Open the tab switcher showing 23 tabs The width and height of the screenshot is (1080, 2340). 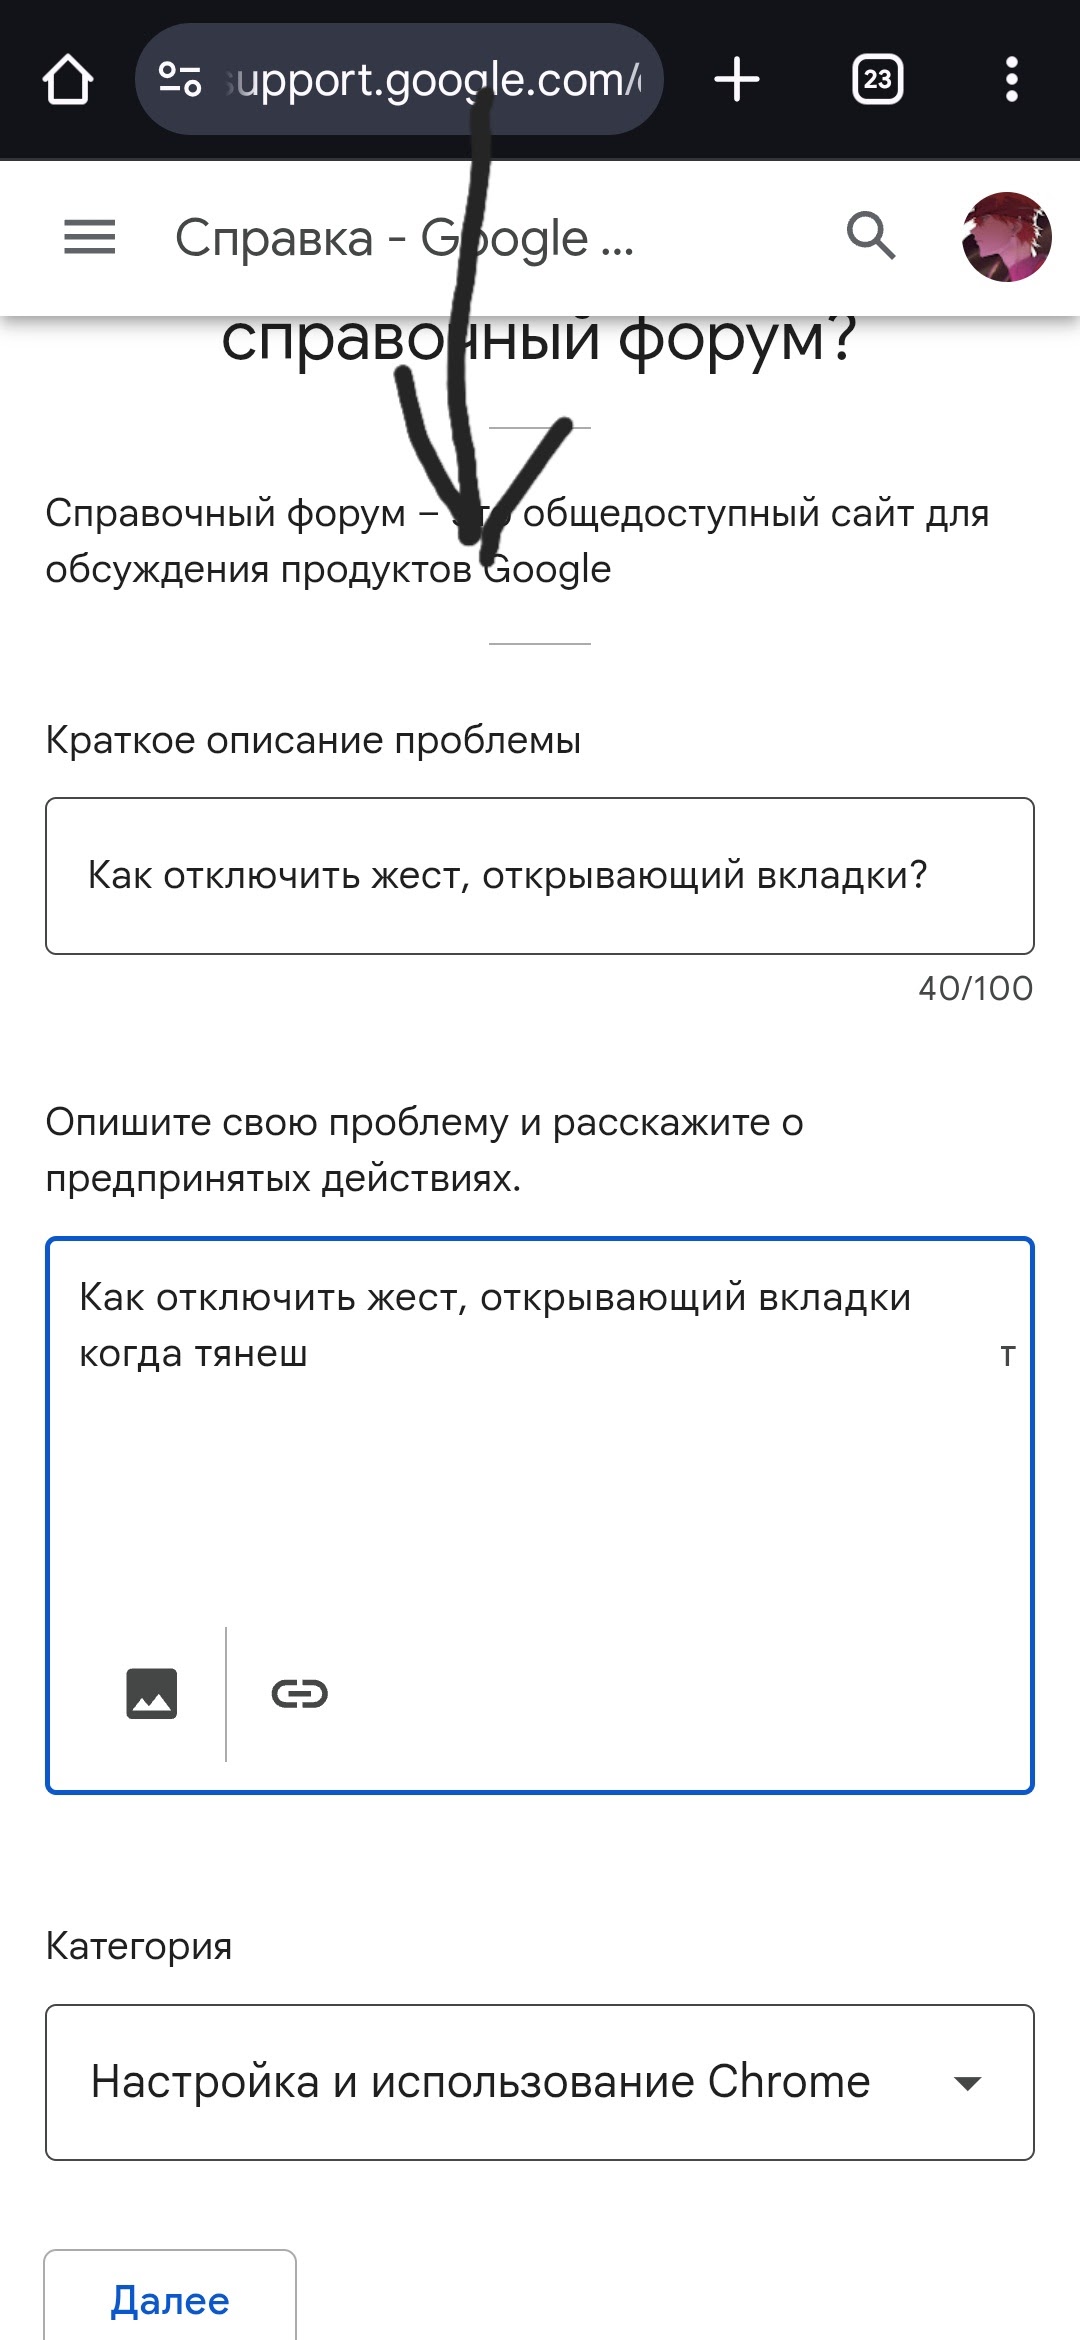(x=877, y=79)
